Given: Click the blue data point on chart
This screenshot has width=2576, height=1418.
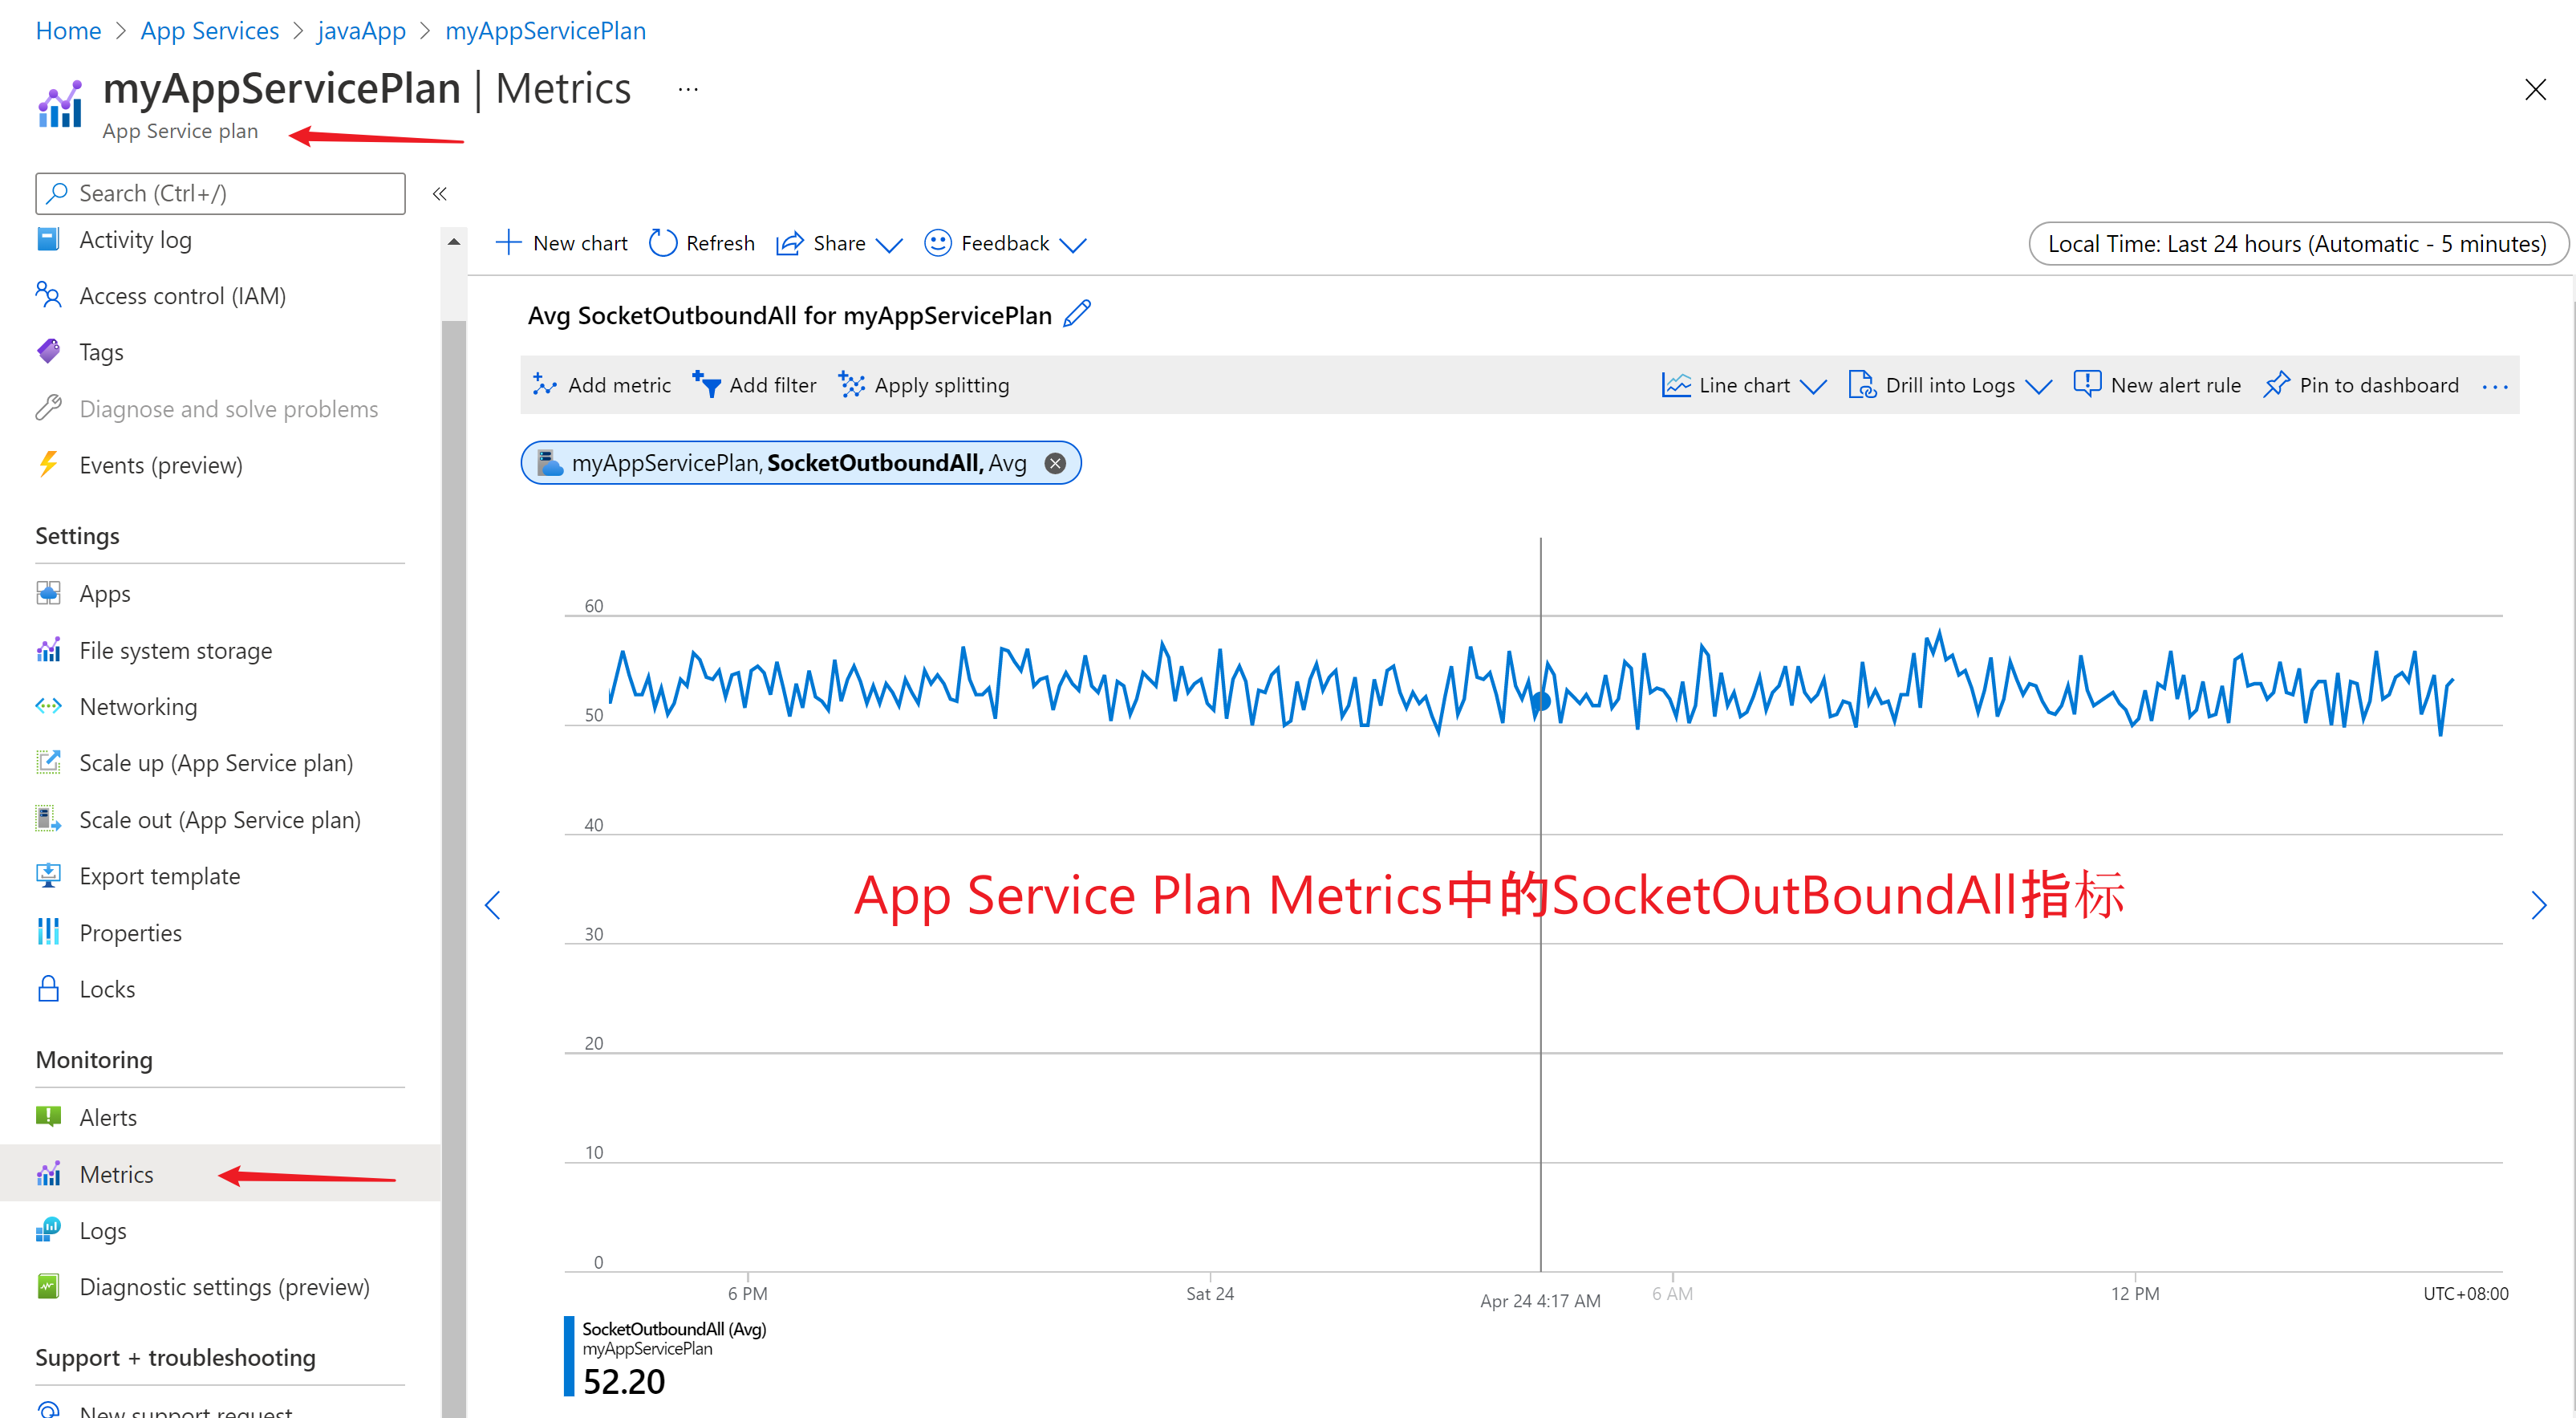Looking at the screenshot, I should [1540, 702].
